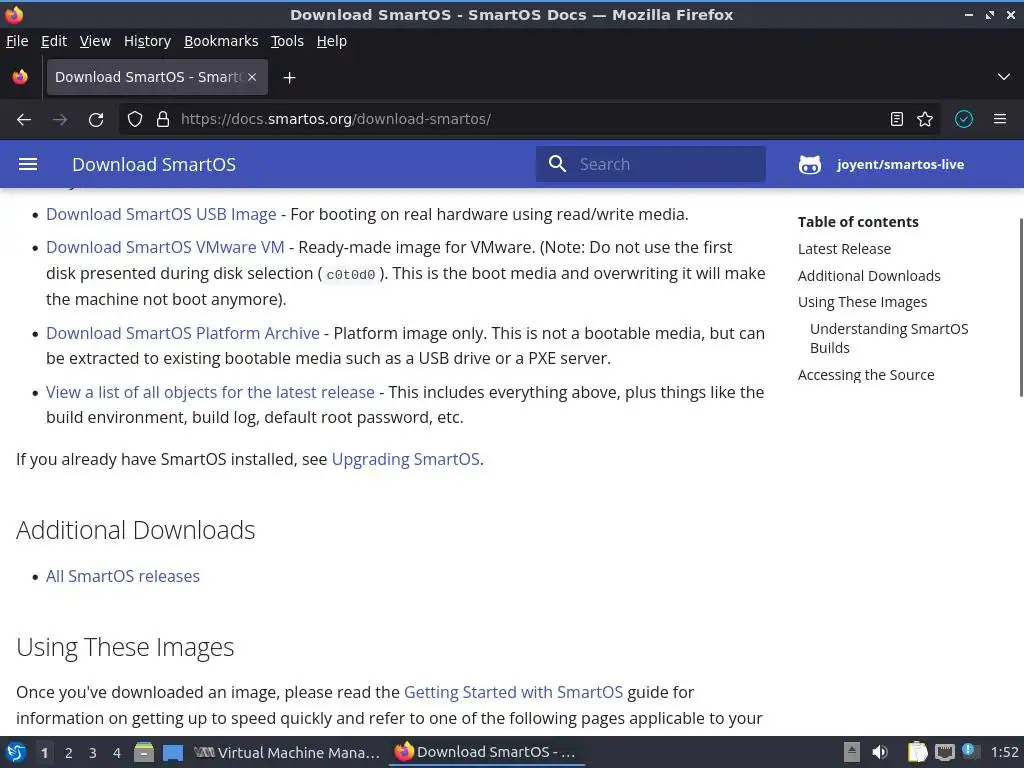Open the desktop start menu icon
The image size is (1024, 768).
point(16,752)
